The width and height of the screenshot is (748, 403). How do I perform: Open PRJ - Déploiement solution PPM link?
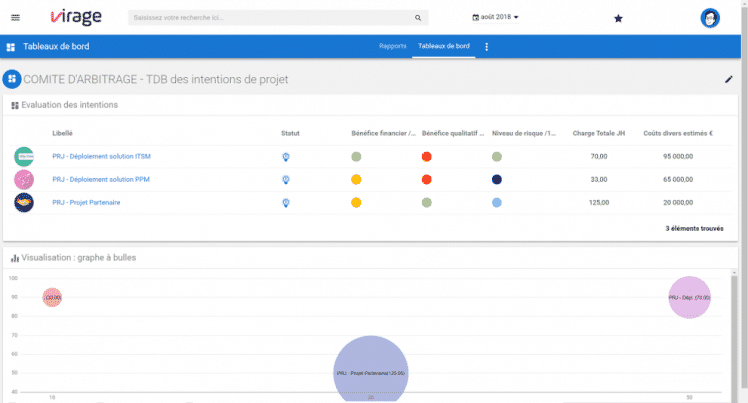[101, 179]
